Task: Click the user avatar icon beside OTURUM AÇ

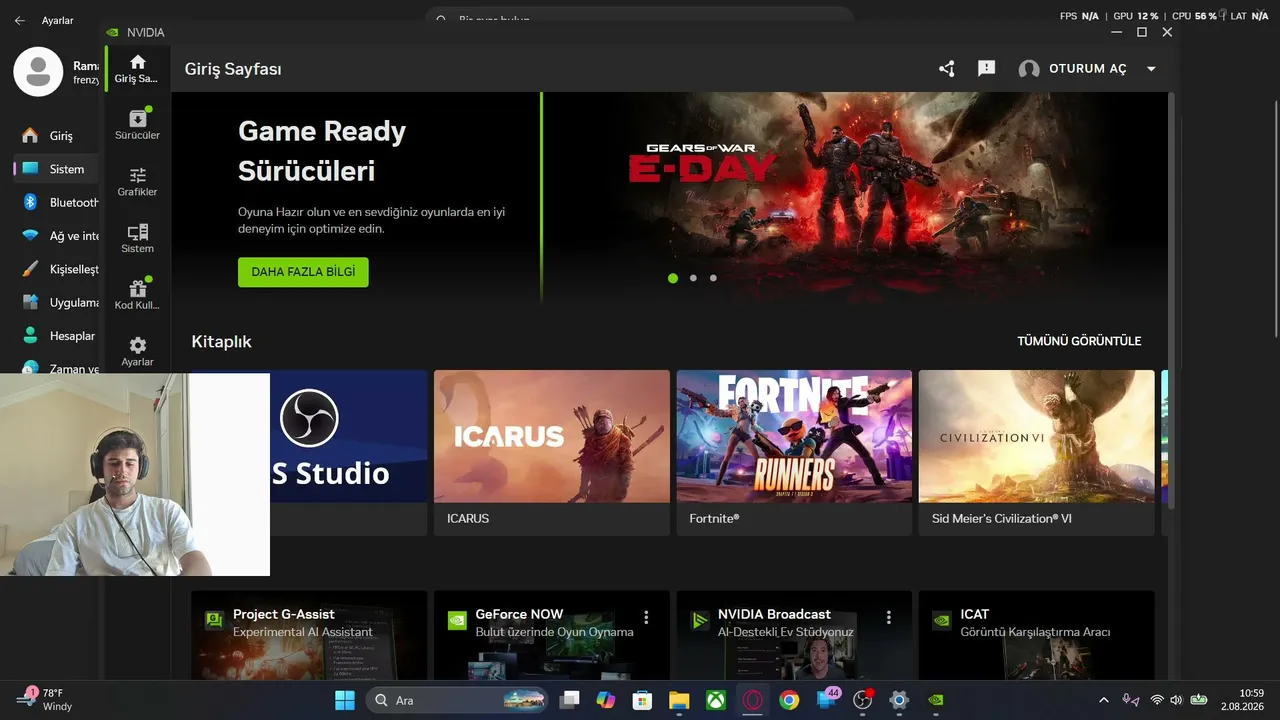Action: click(1029, 69)
